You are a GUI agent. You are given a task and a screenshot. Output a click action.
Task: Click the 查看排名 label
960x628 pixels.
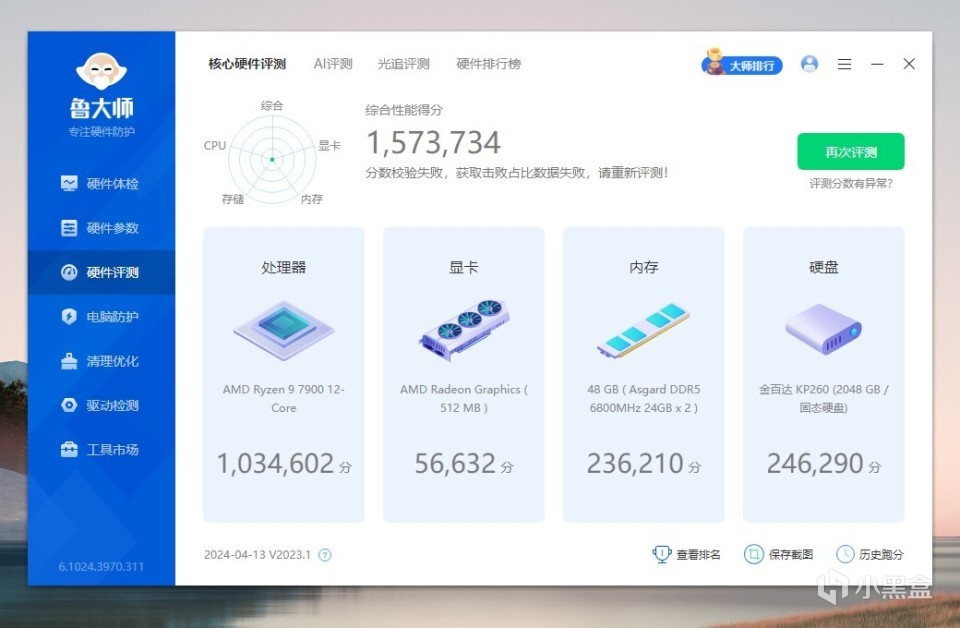click(698, 555)
